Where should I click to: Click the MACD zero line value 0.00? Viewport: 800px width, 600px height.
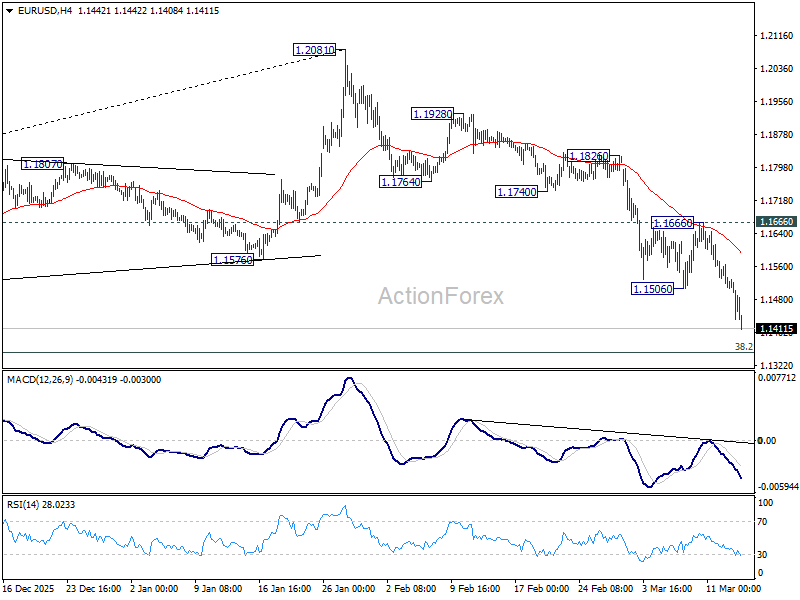click(x=768, y=439)
